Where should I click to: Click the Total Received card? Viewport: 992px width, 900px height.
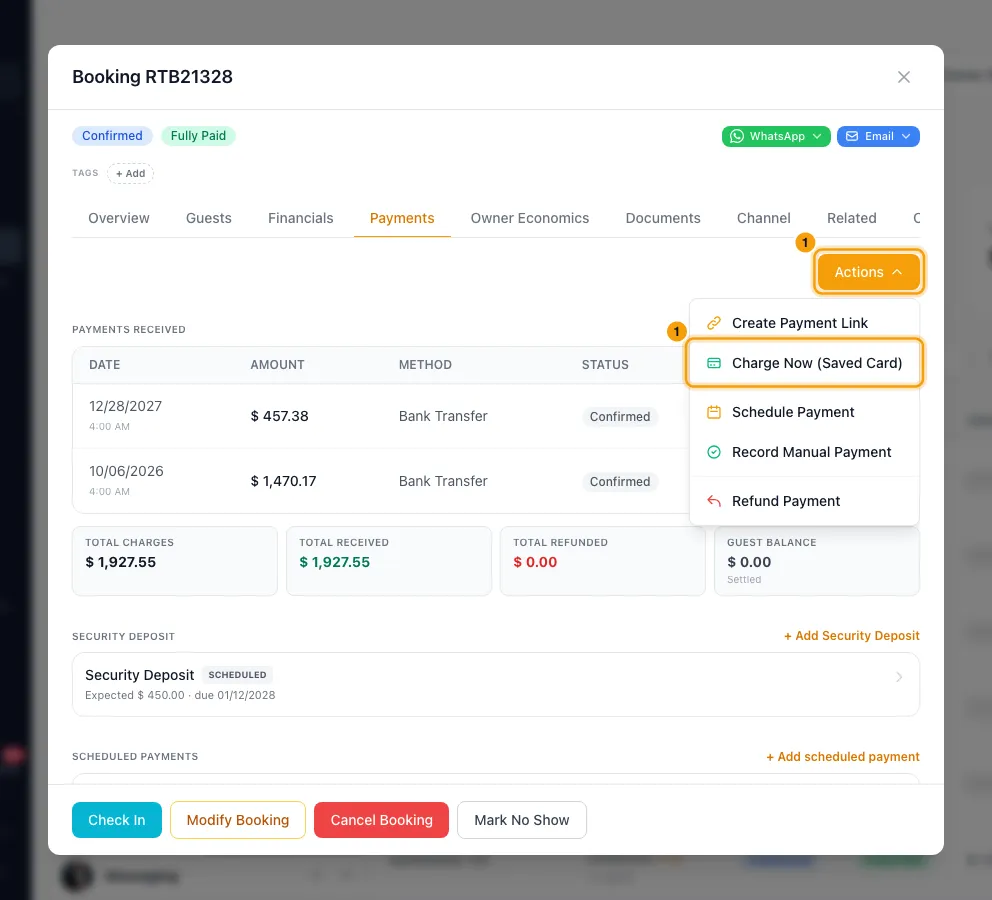[388, 561]
